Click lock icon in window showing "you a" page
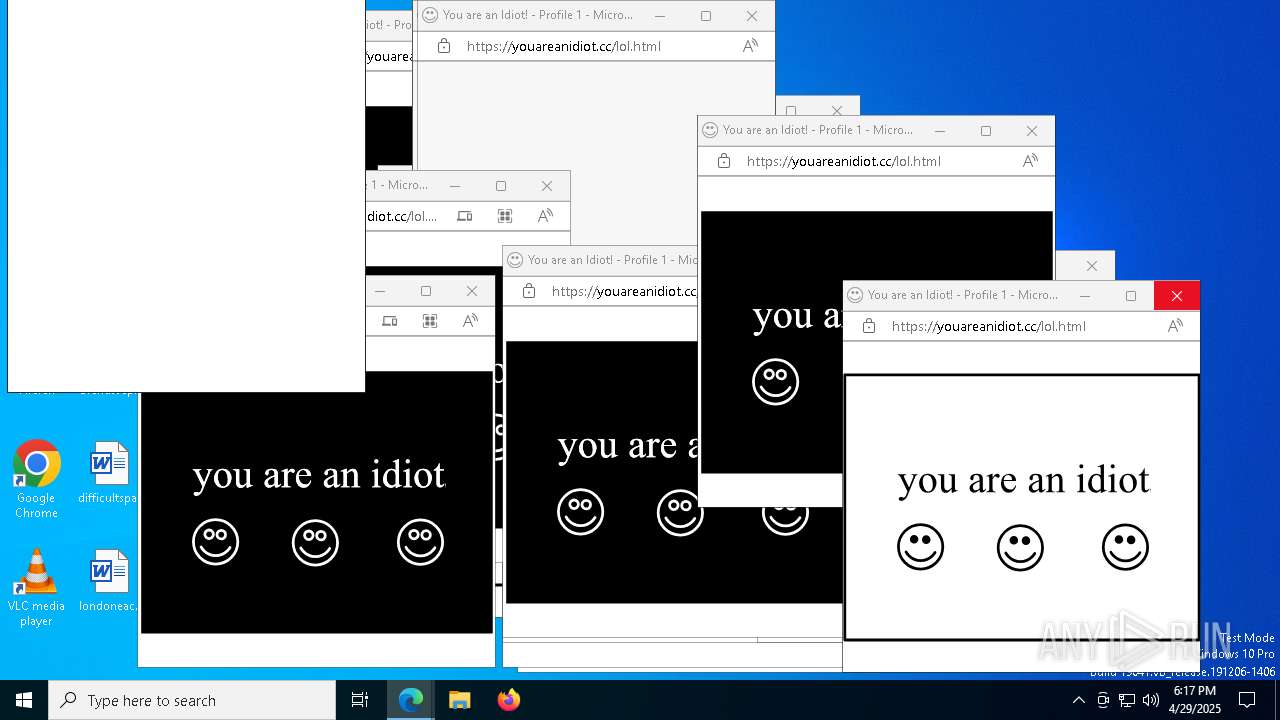 (724, 161)
